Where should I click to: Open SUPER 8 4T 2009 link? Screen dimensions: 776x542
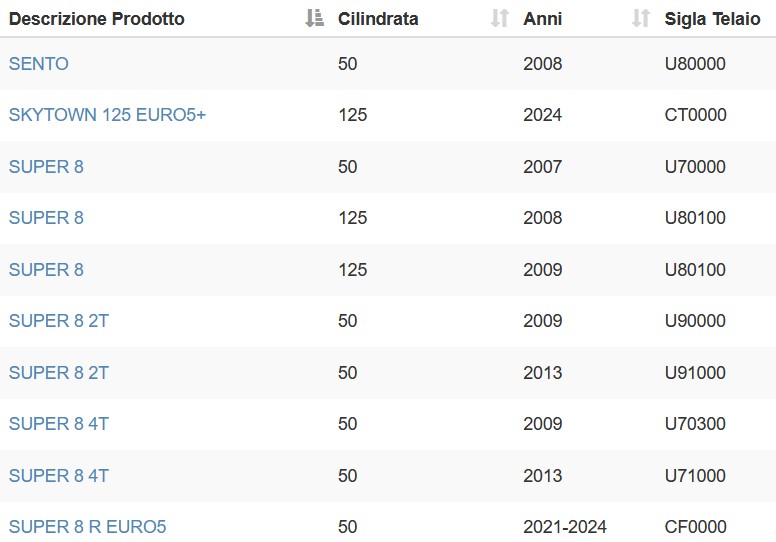(x=58, y=424)
